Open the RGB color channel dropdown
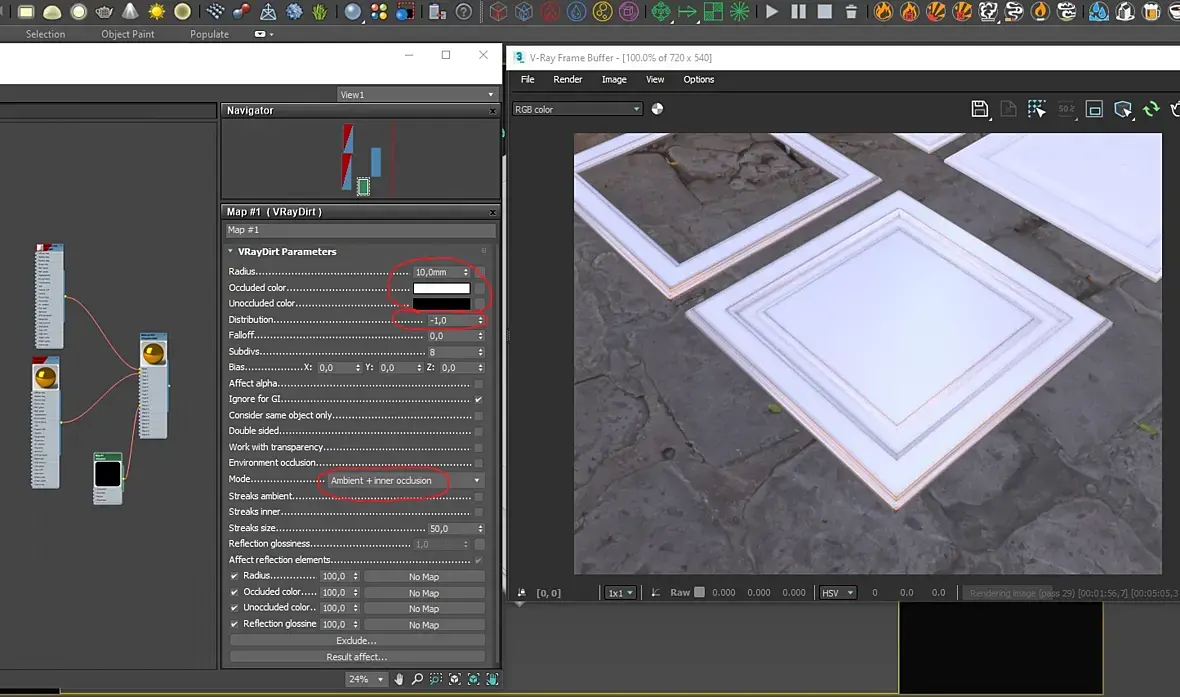Viewport: 1180px width, 697px height. pos(577,109)
